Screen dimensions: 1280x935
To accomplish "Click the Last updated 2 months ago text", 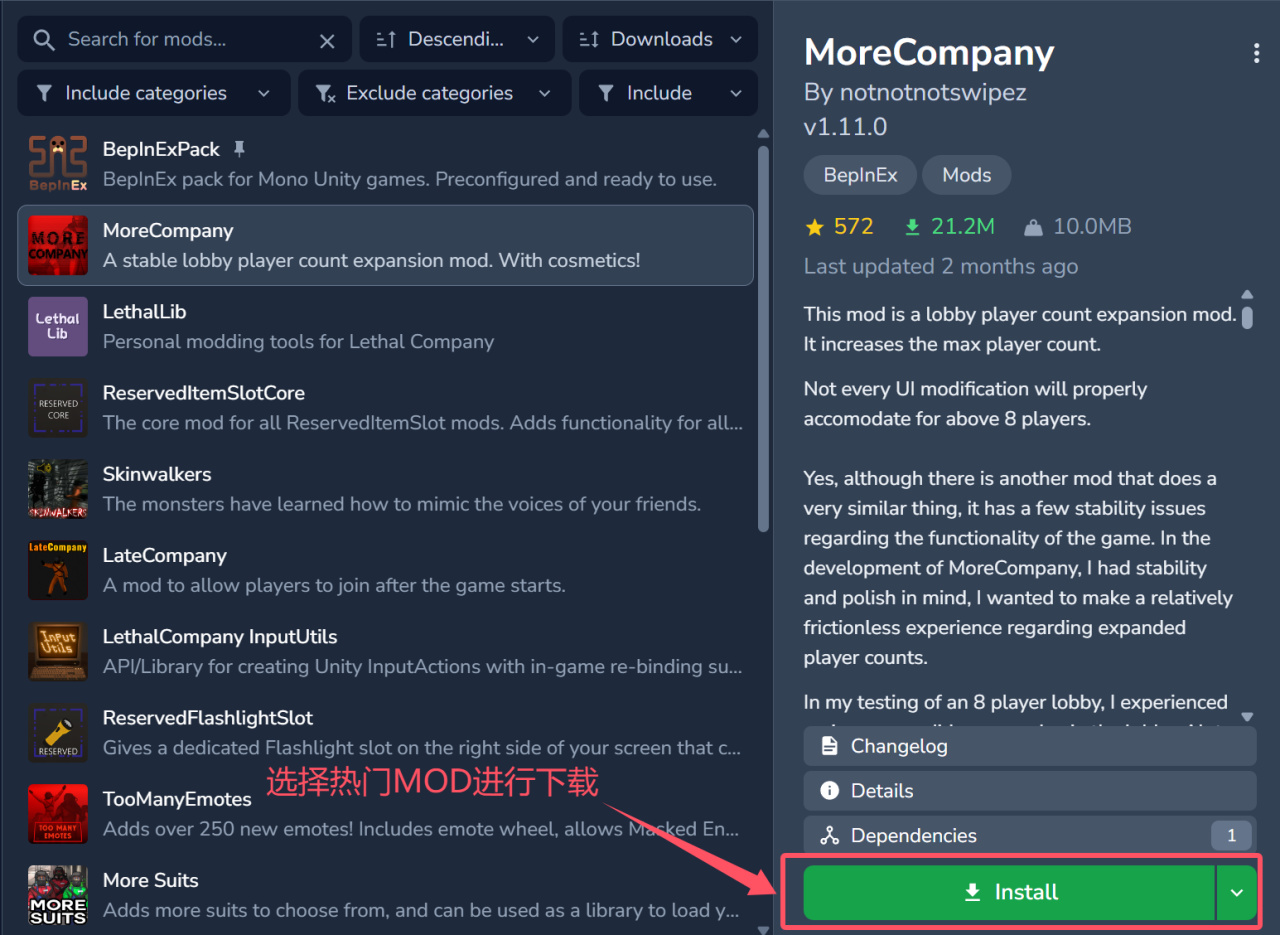I will pos(941,266).
